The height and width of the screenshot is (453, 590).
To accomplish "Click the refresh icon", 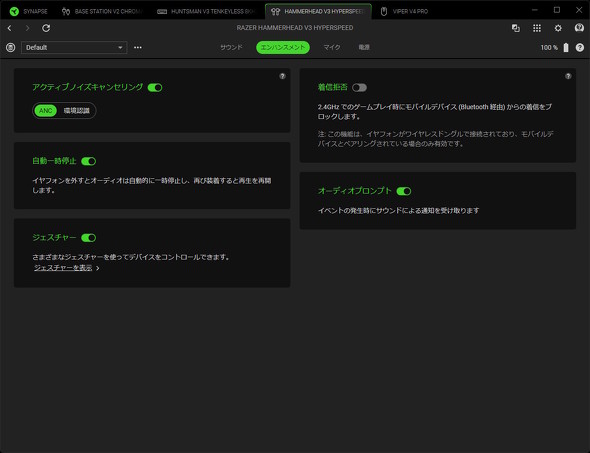I will coord(46,28).
